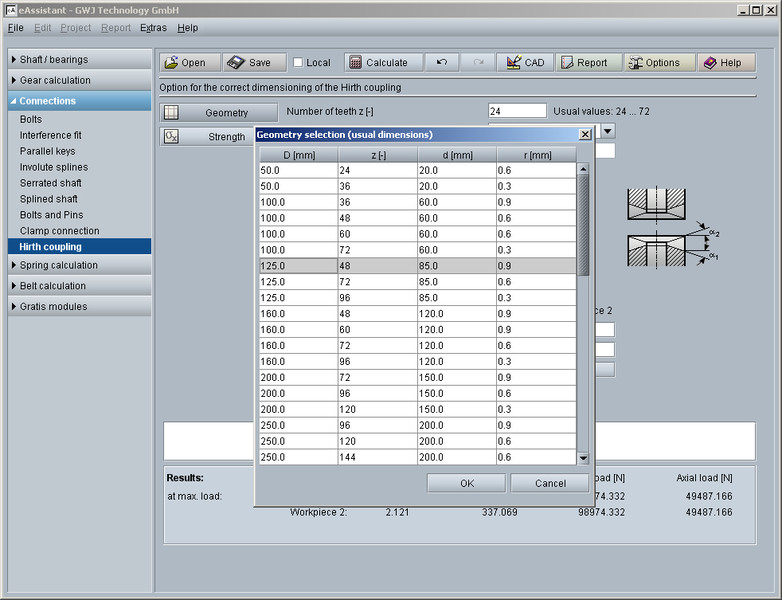The height and width of the screenshot is (600, 782).
Task: Close the Geometry selection dialog
Action: (585, 134)
